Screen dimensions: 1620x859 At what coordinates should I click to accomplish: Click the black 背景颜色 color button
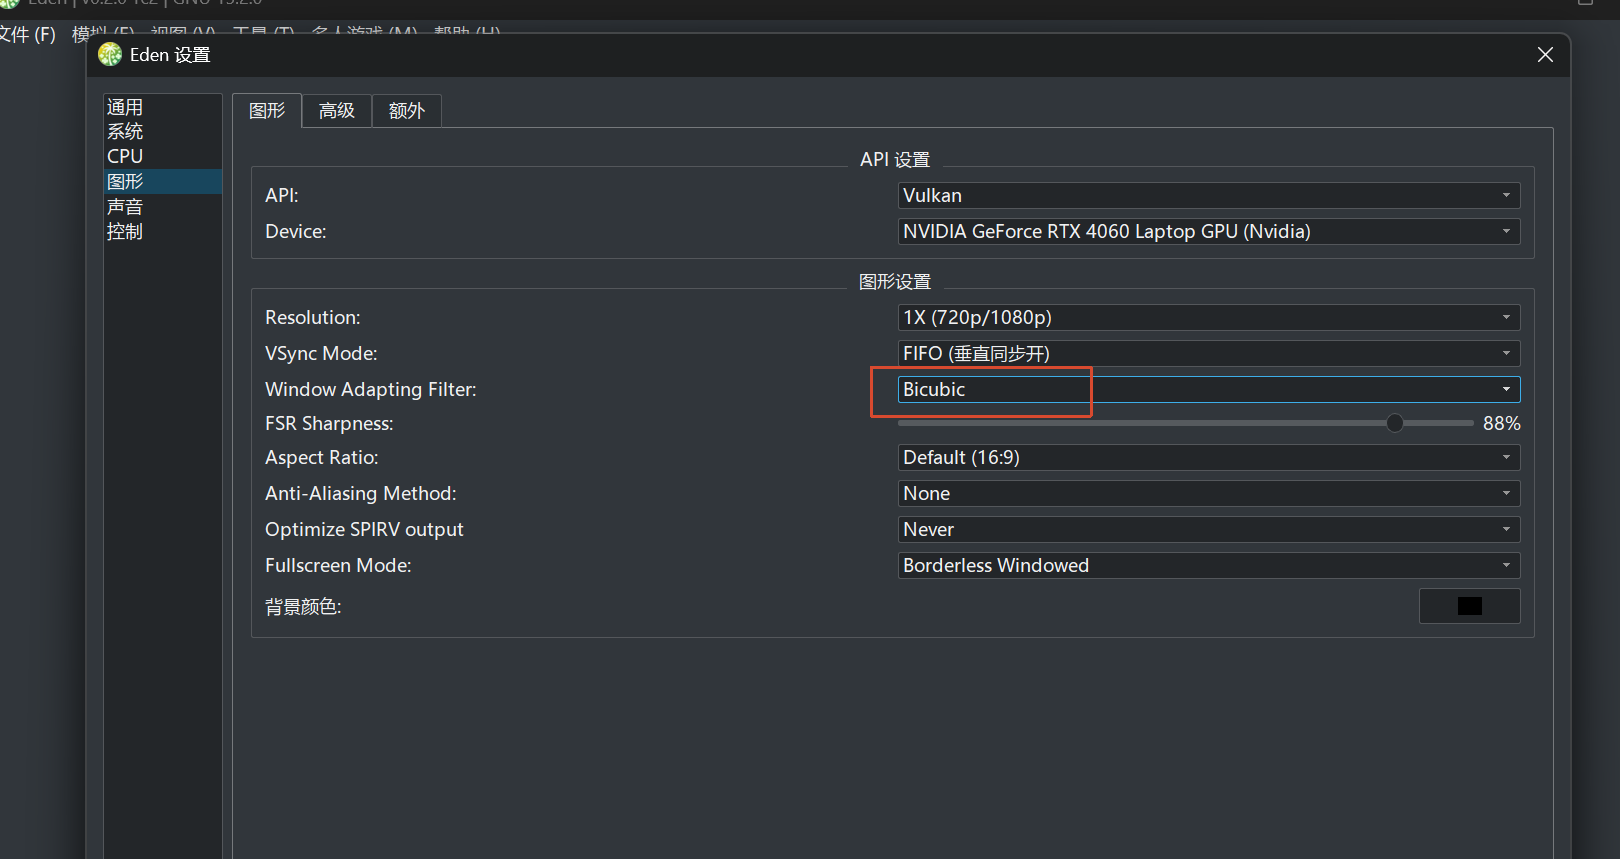coord(1470,606)
